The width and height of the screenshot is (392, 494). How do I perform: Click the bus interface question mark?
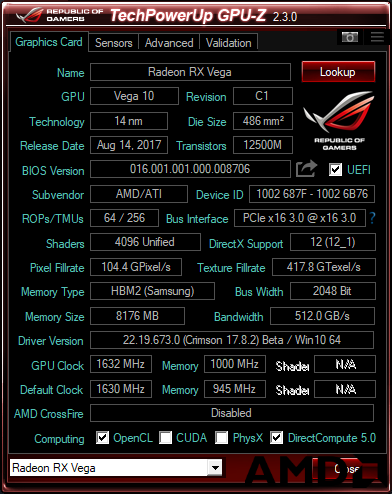372,218
